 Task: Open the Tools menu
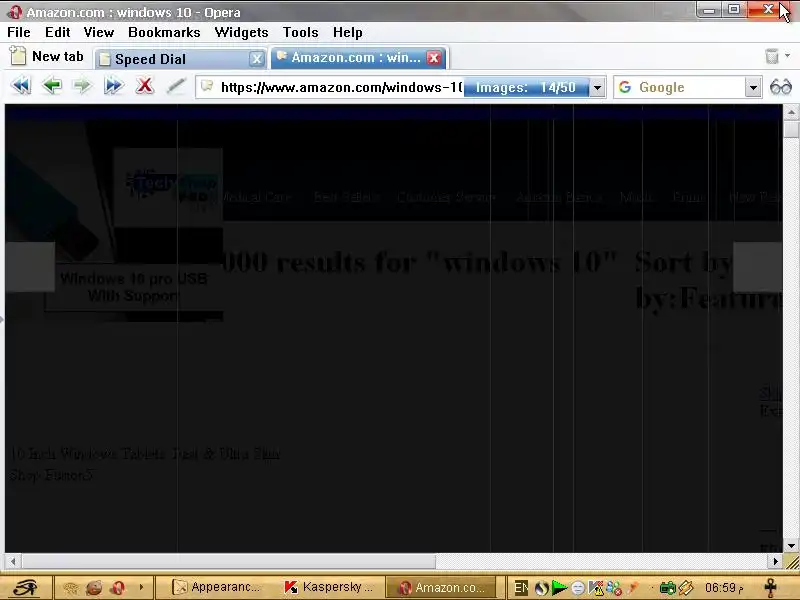coord(301,32)
